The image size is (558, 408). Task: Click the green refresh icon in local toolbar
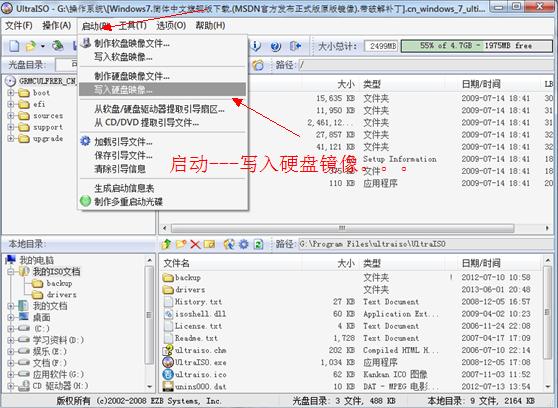pos(258,244)
